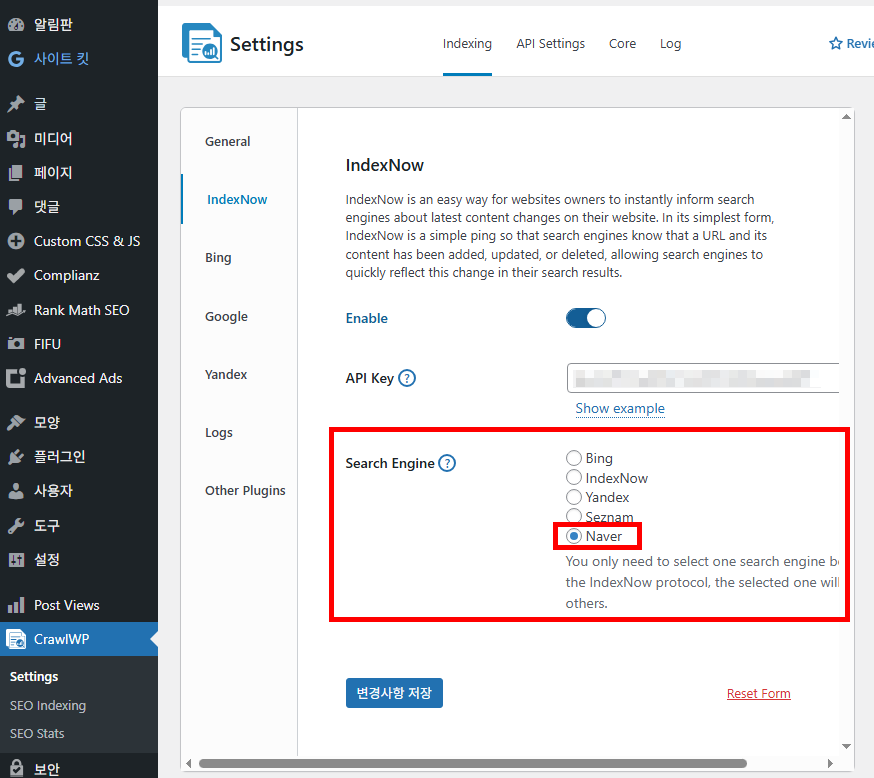
Task: Open the SEO Indexing submenu item
Action: pyautogui.click(x=48, y=706)
